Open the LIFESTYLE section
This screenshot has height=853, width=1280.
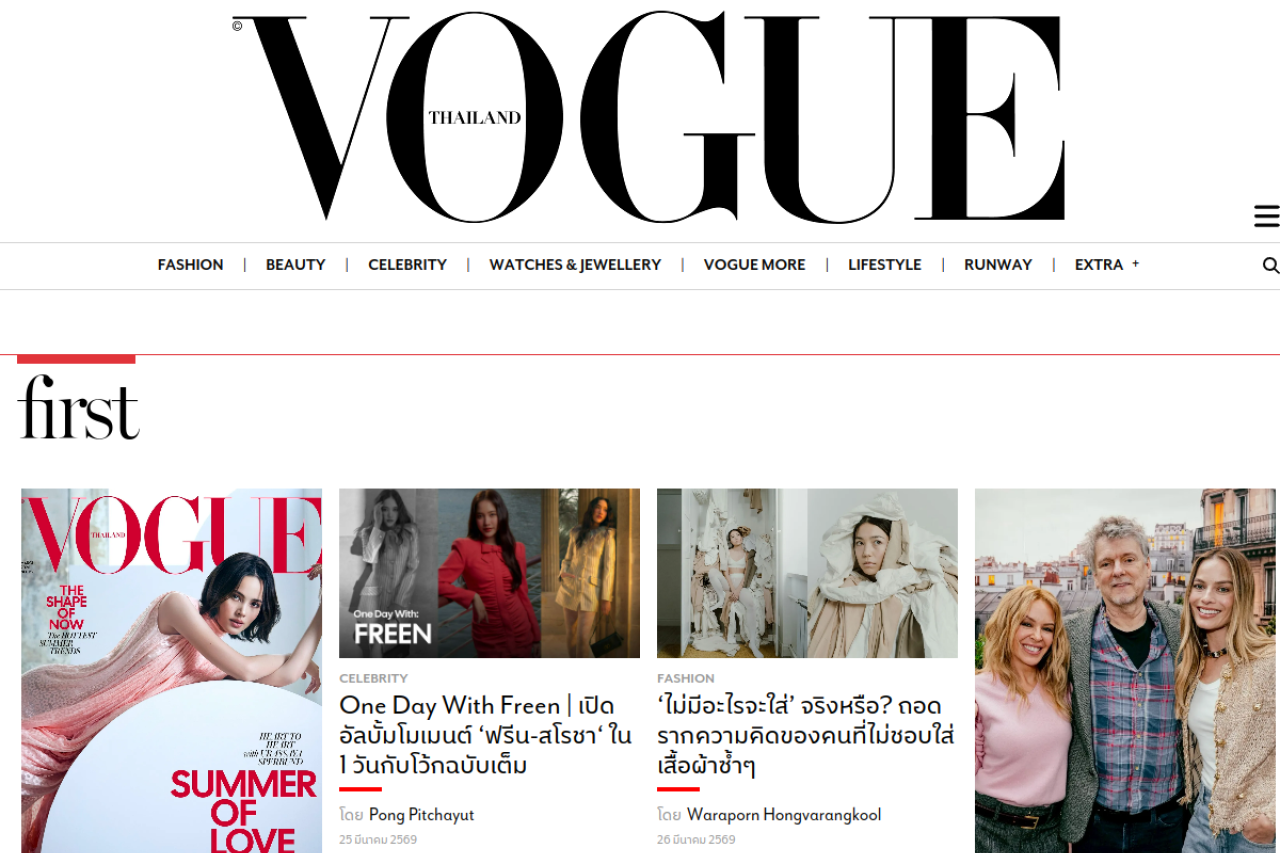884,265
